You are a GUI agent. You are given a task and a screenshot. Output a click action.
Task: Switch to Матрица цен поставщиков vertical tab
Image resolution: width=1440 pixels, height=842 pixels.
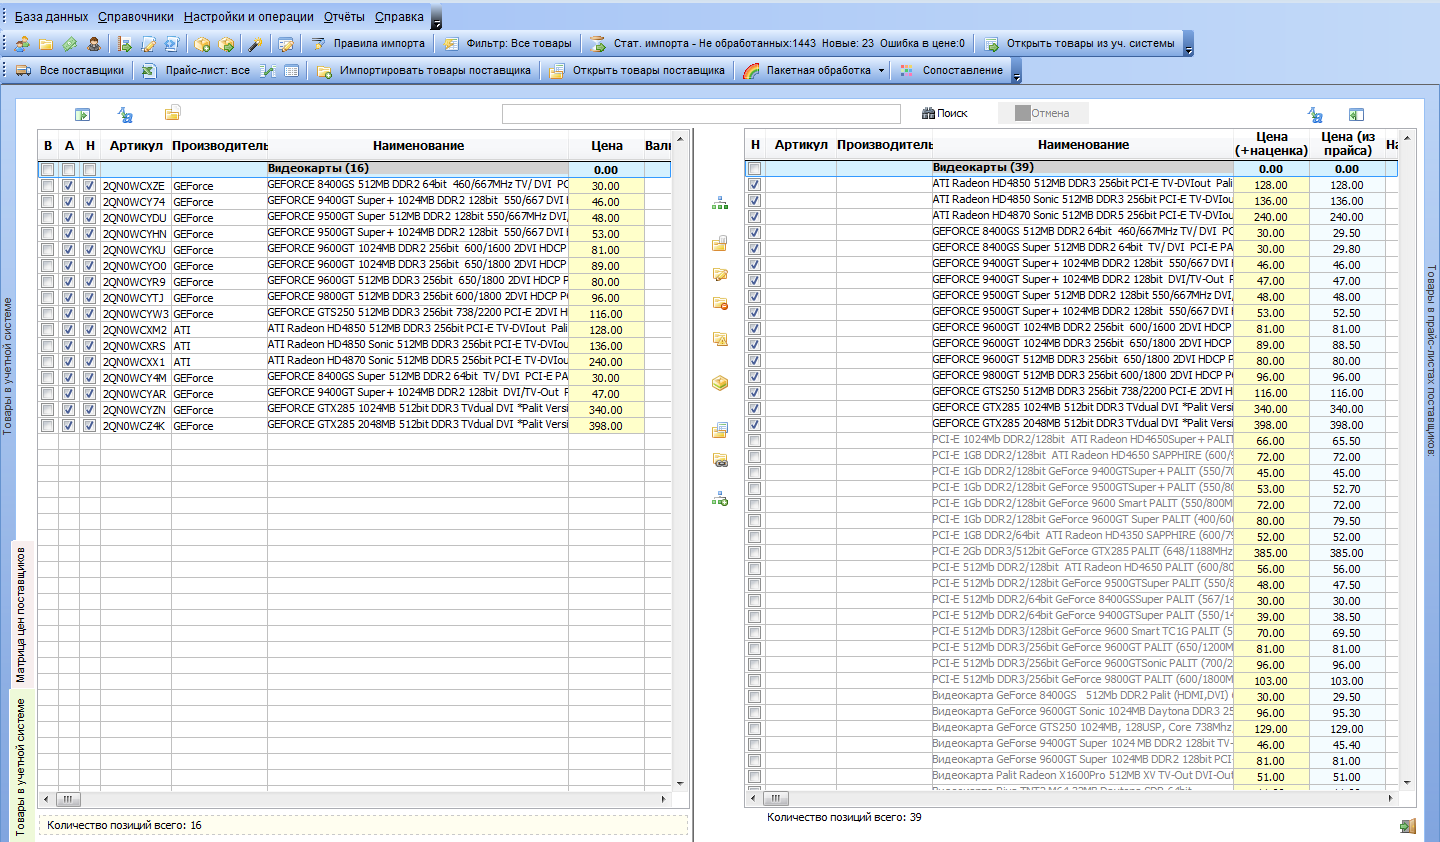20,615
